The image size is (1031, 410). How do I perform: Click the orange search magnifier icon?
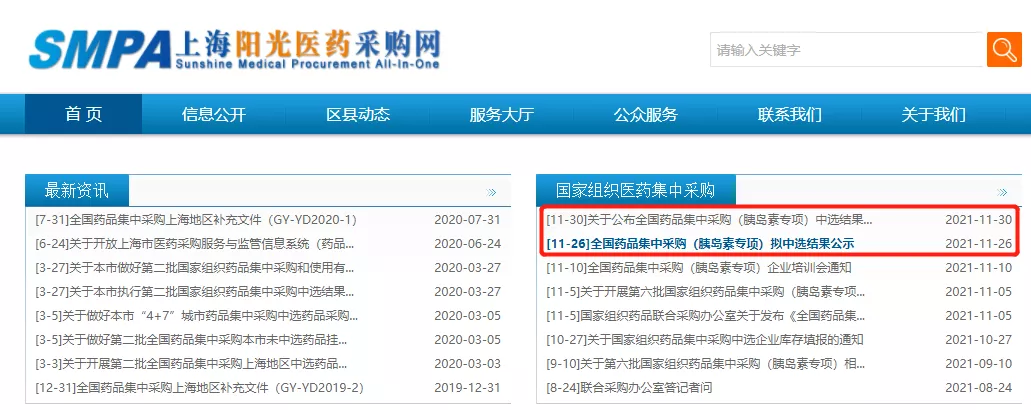(x=1004, y=49)
